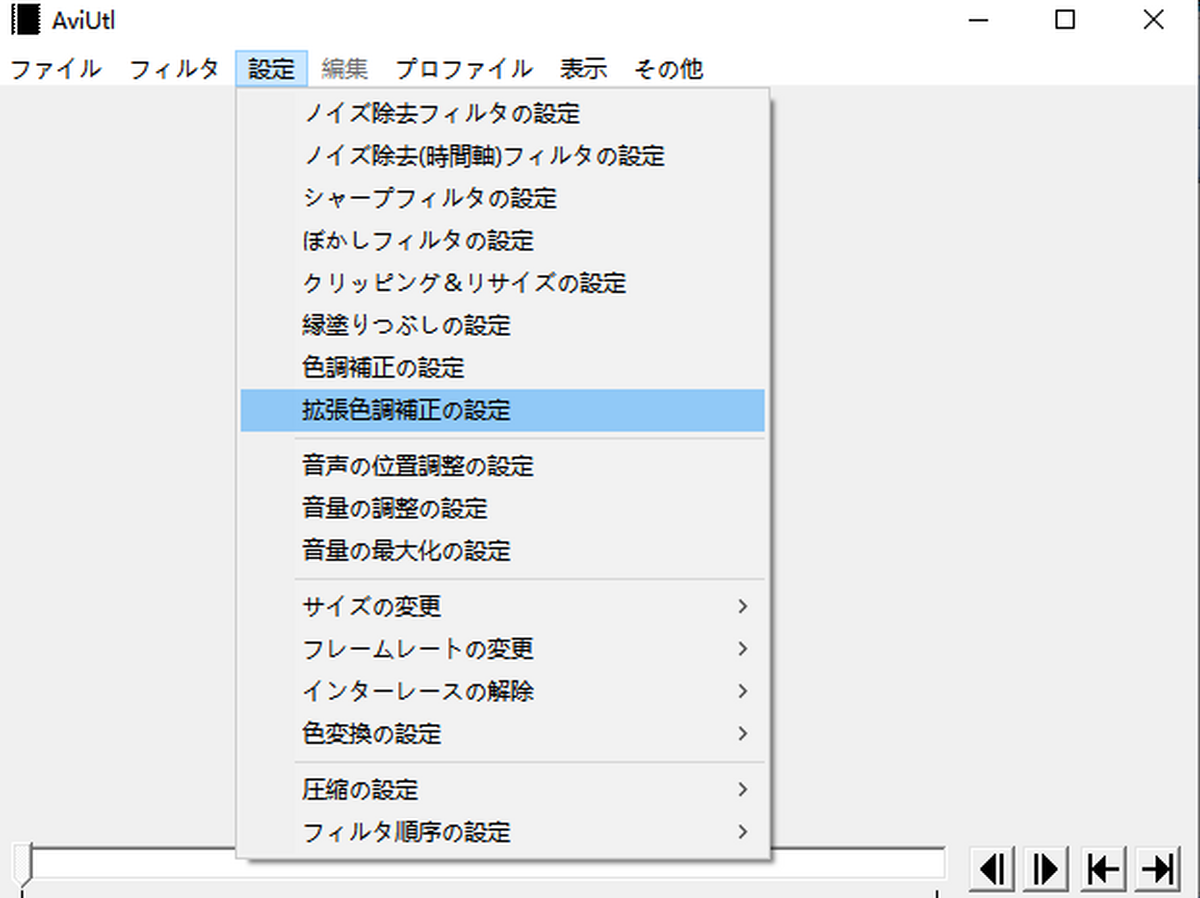The height and width of the screenshot is (898, 1200).
Task: Select 音量の最大化の設定
Action: click(503, 551)
